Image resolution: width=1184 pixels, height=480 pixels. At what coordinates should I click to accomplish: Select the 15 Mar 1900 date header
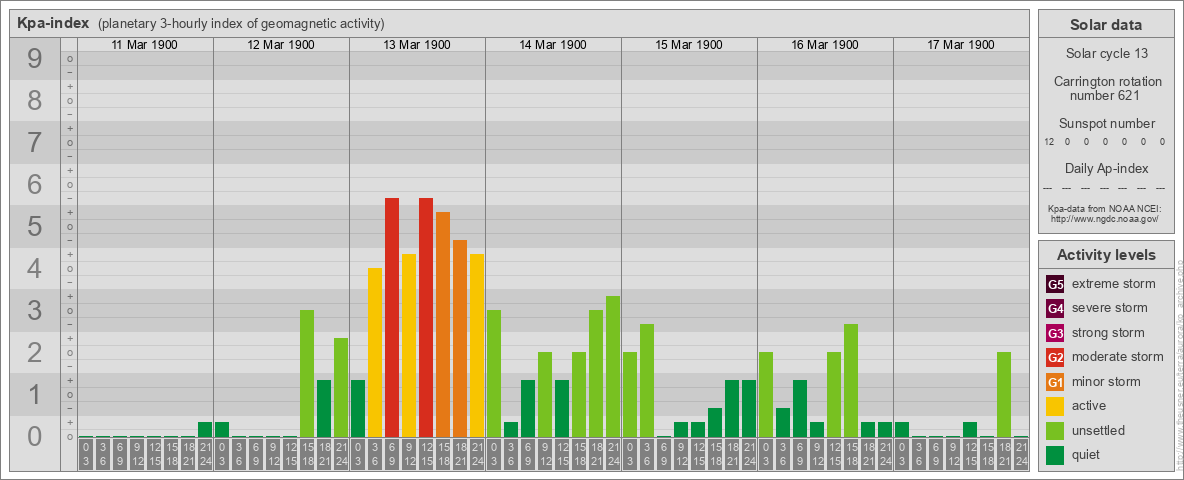pyautogui.click(x=689, y=45)
